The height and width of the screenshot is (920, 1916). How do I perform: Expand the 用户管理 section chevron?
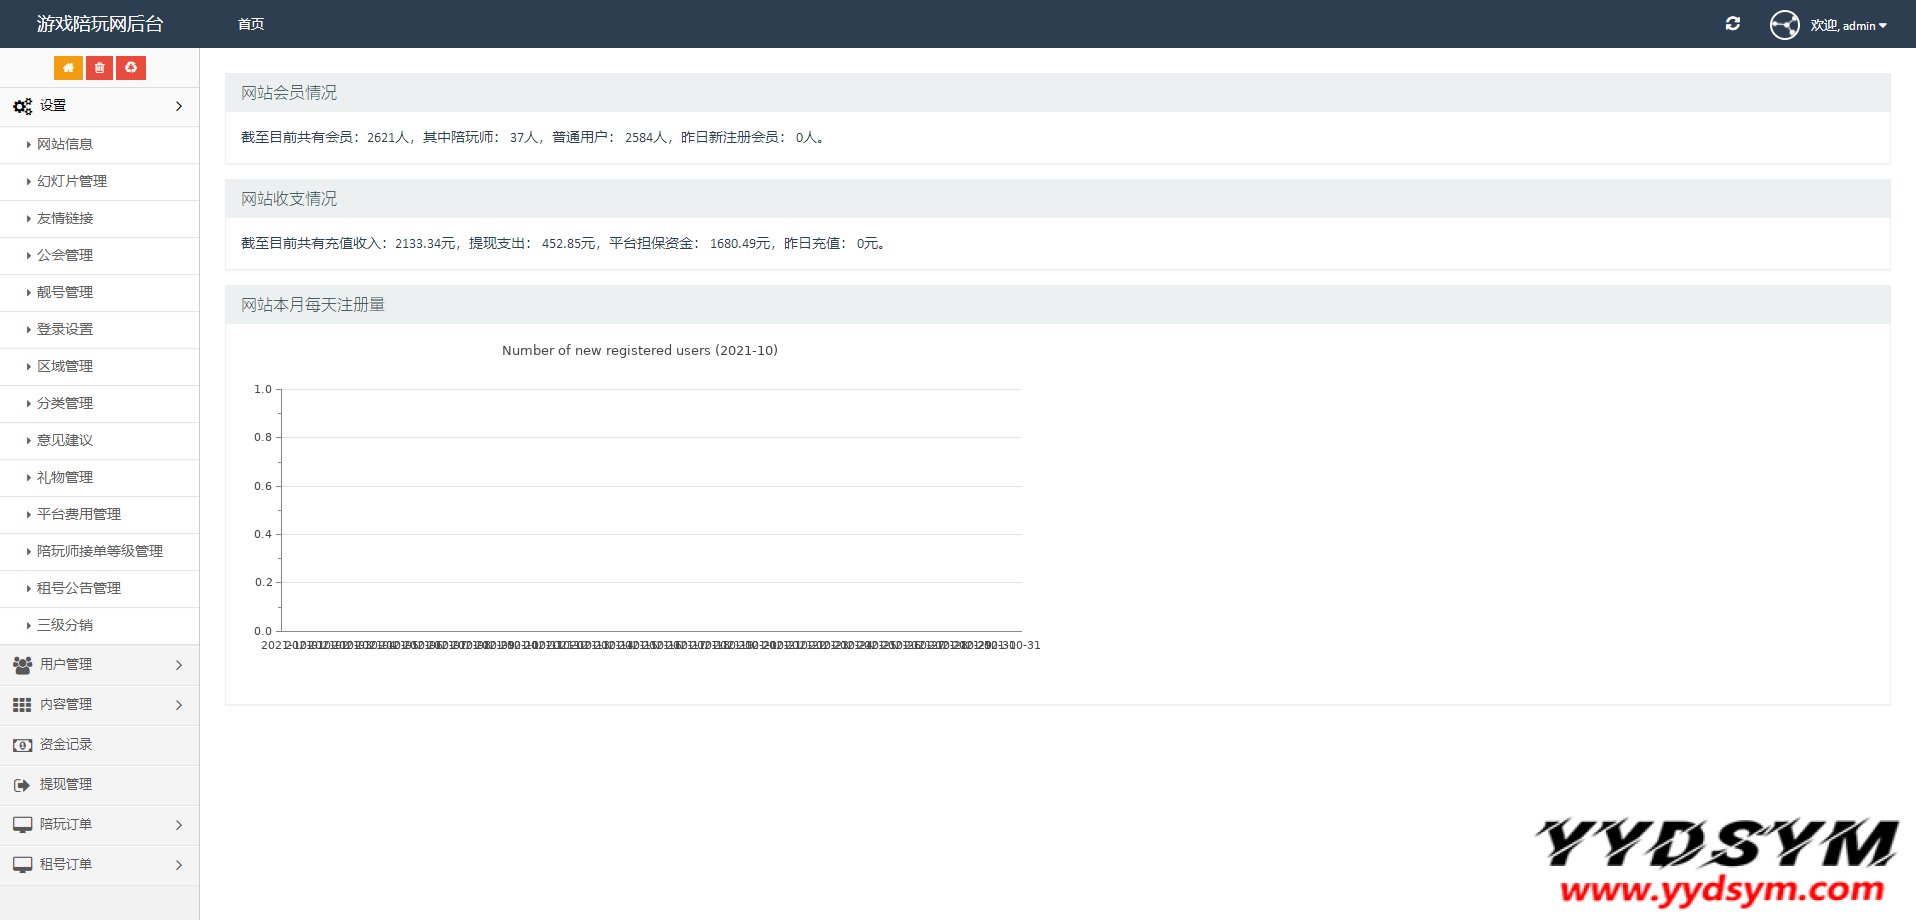click(x=179, y=665)
